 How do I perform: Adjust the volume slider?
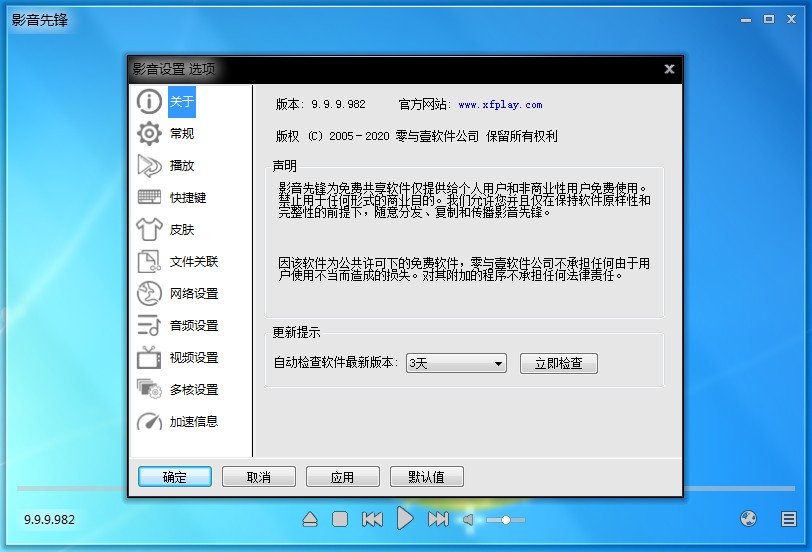pyautogui.click(x=506, y=520)
